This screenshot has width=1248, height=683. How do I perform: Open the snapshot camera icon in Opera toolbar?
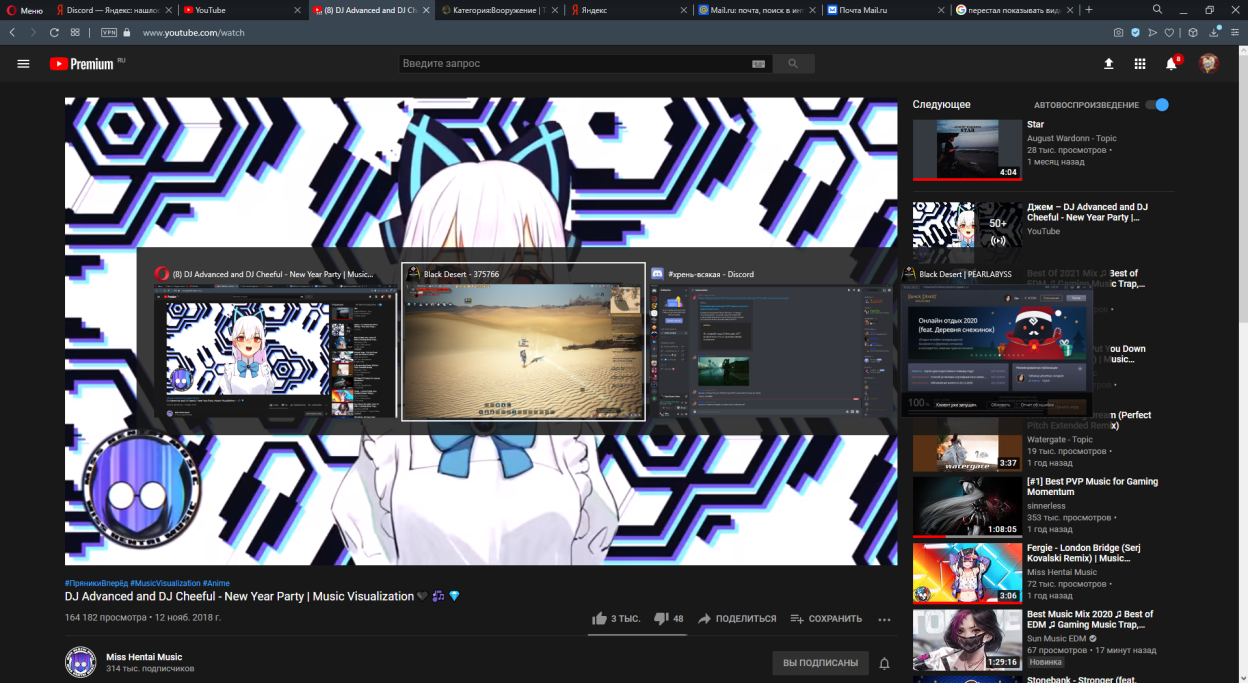click(1118, 32)
